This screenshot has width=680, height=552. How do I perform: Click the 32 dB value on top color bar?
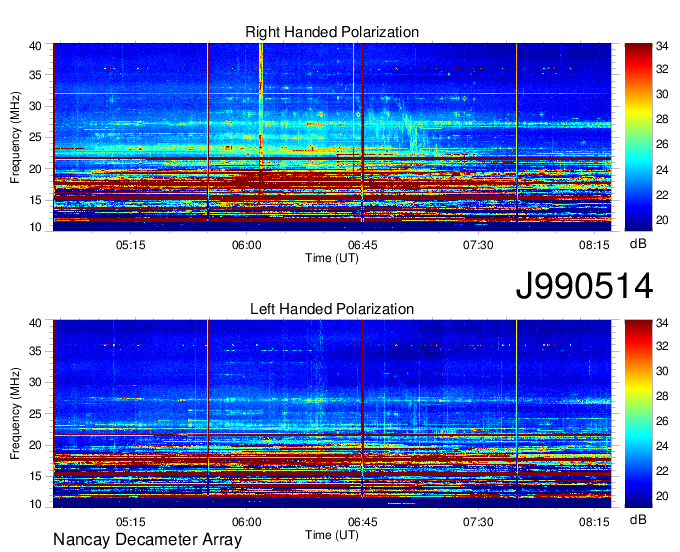(x=662, y=69)
